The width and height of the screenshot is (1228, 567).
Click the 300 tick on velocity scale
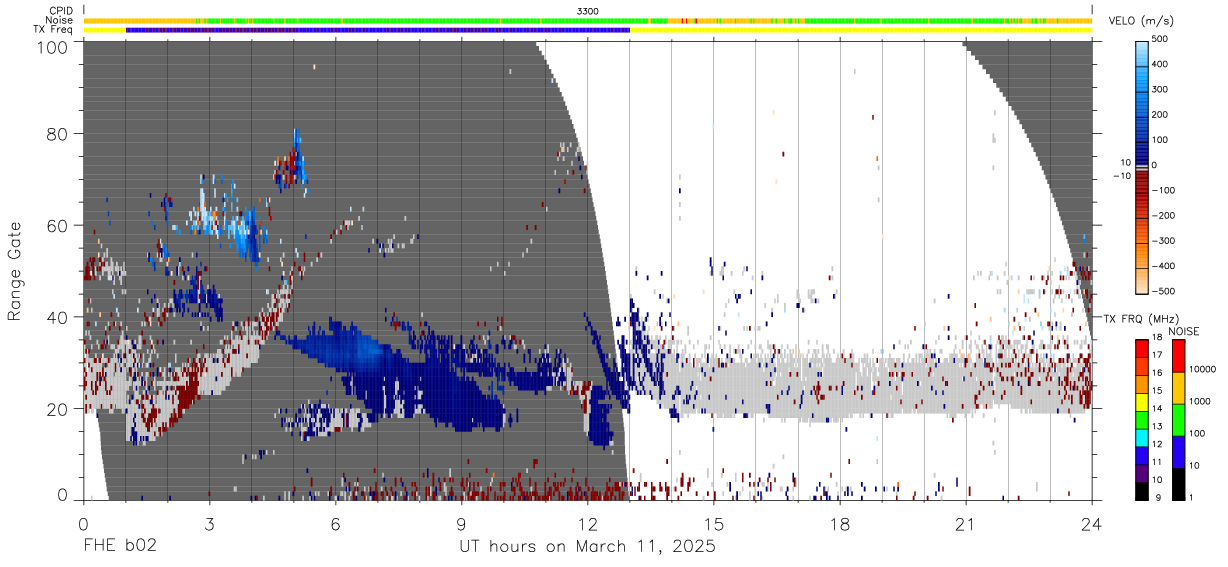[x=1160, y=89]
